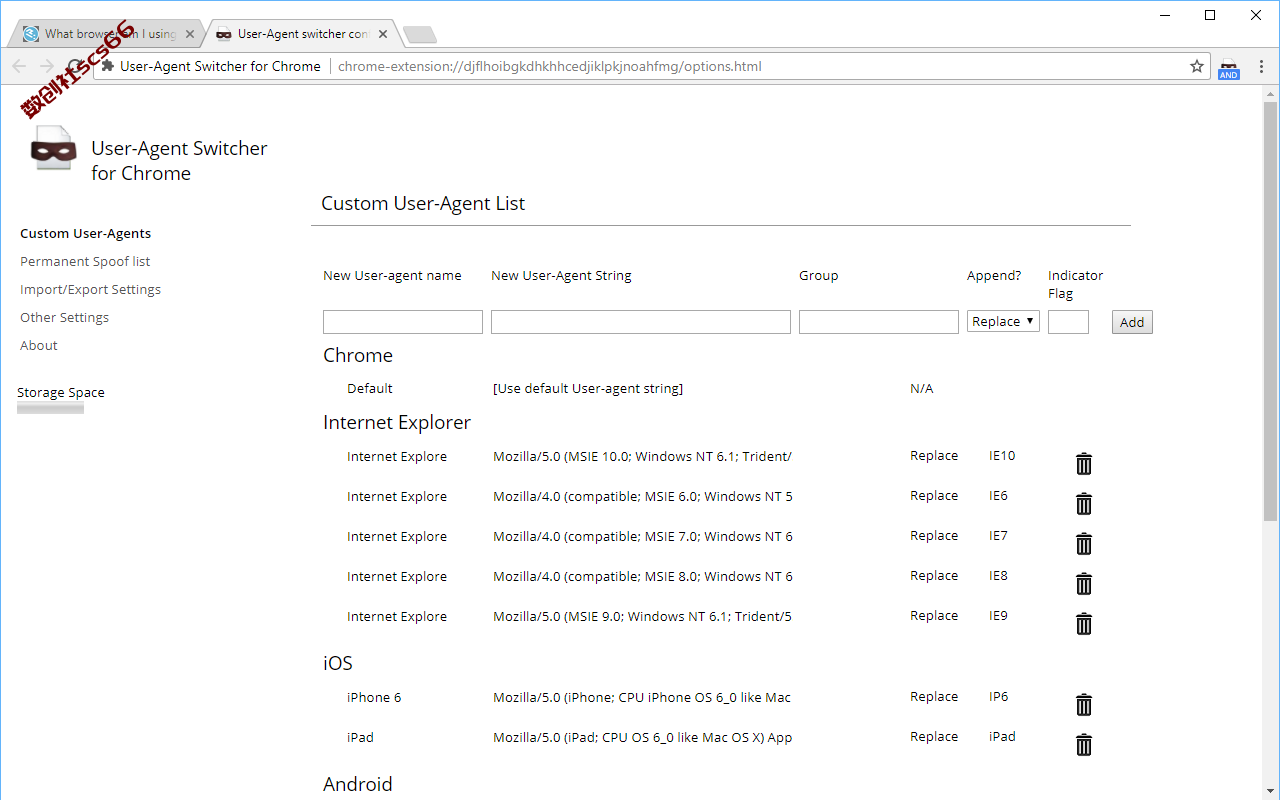The width and height of the screenshot is (1280, 800).
Task: Click the address bar URL
Action: pos(549,67)
